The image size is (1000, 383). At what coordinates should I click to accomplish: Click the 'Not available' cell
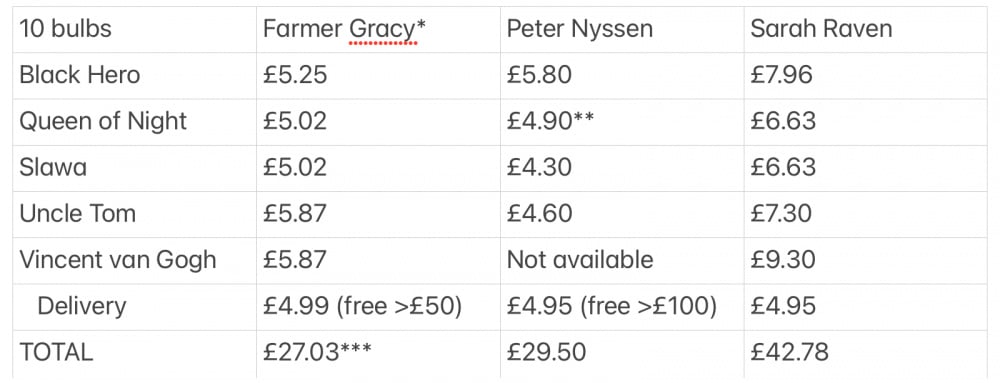622,260
